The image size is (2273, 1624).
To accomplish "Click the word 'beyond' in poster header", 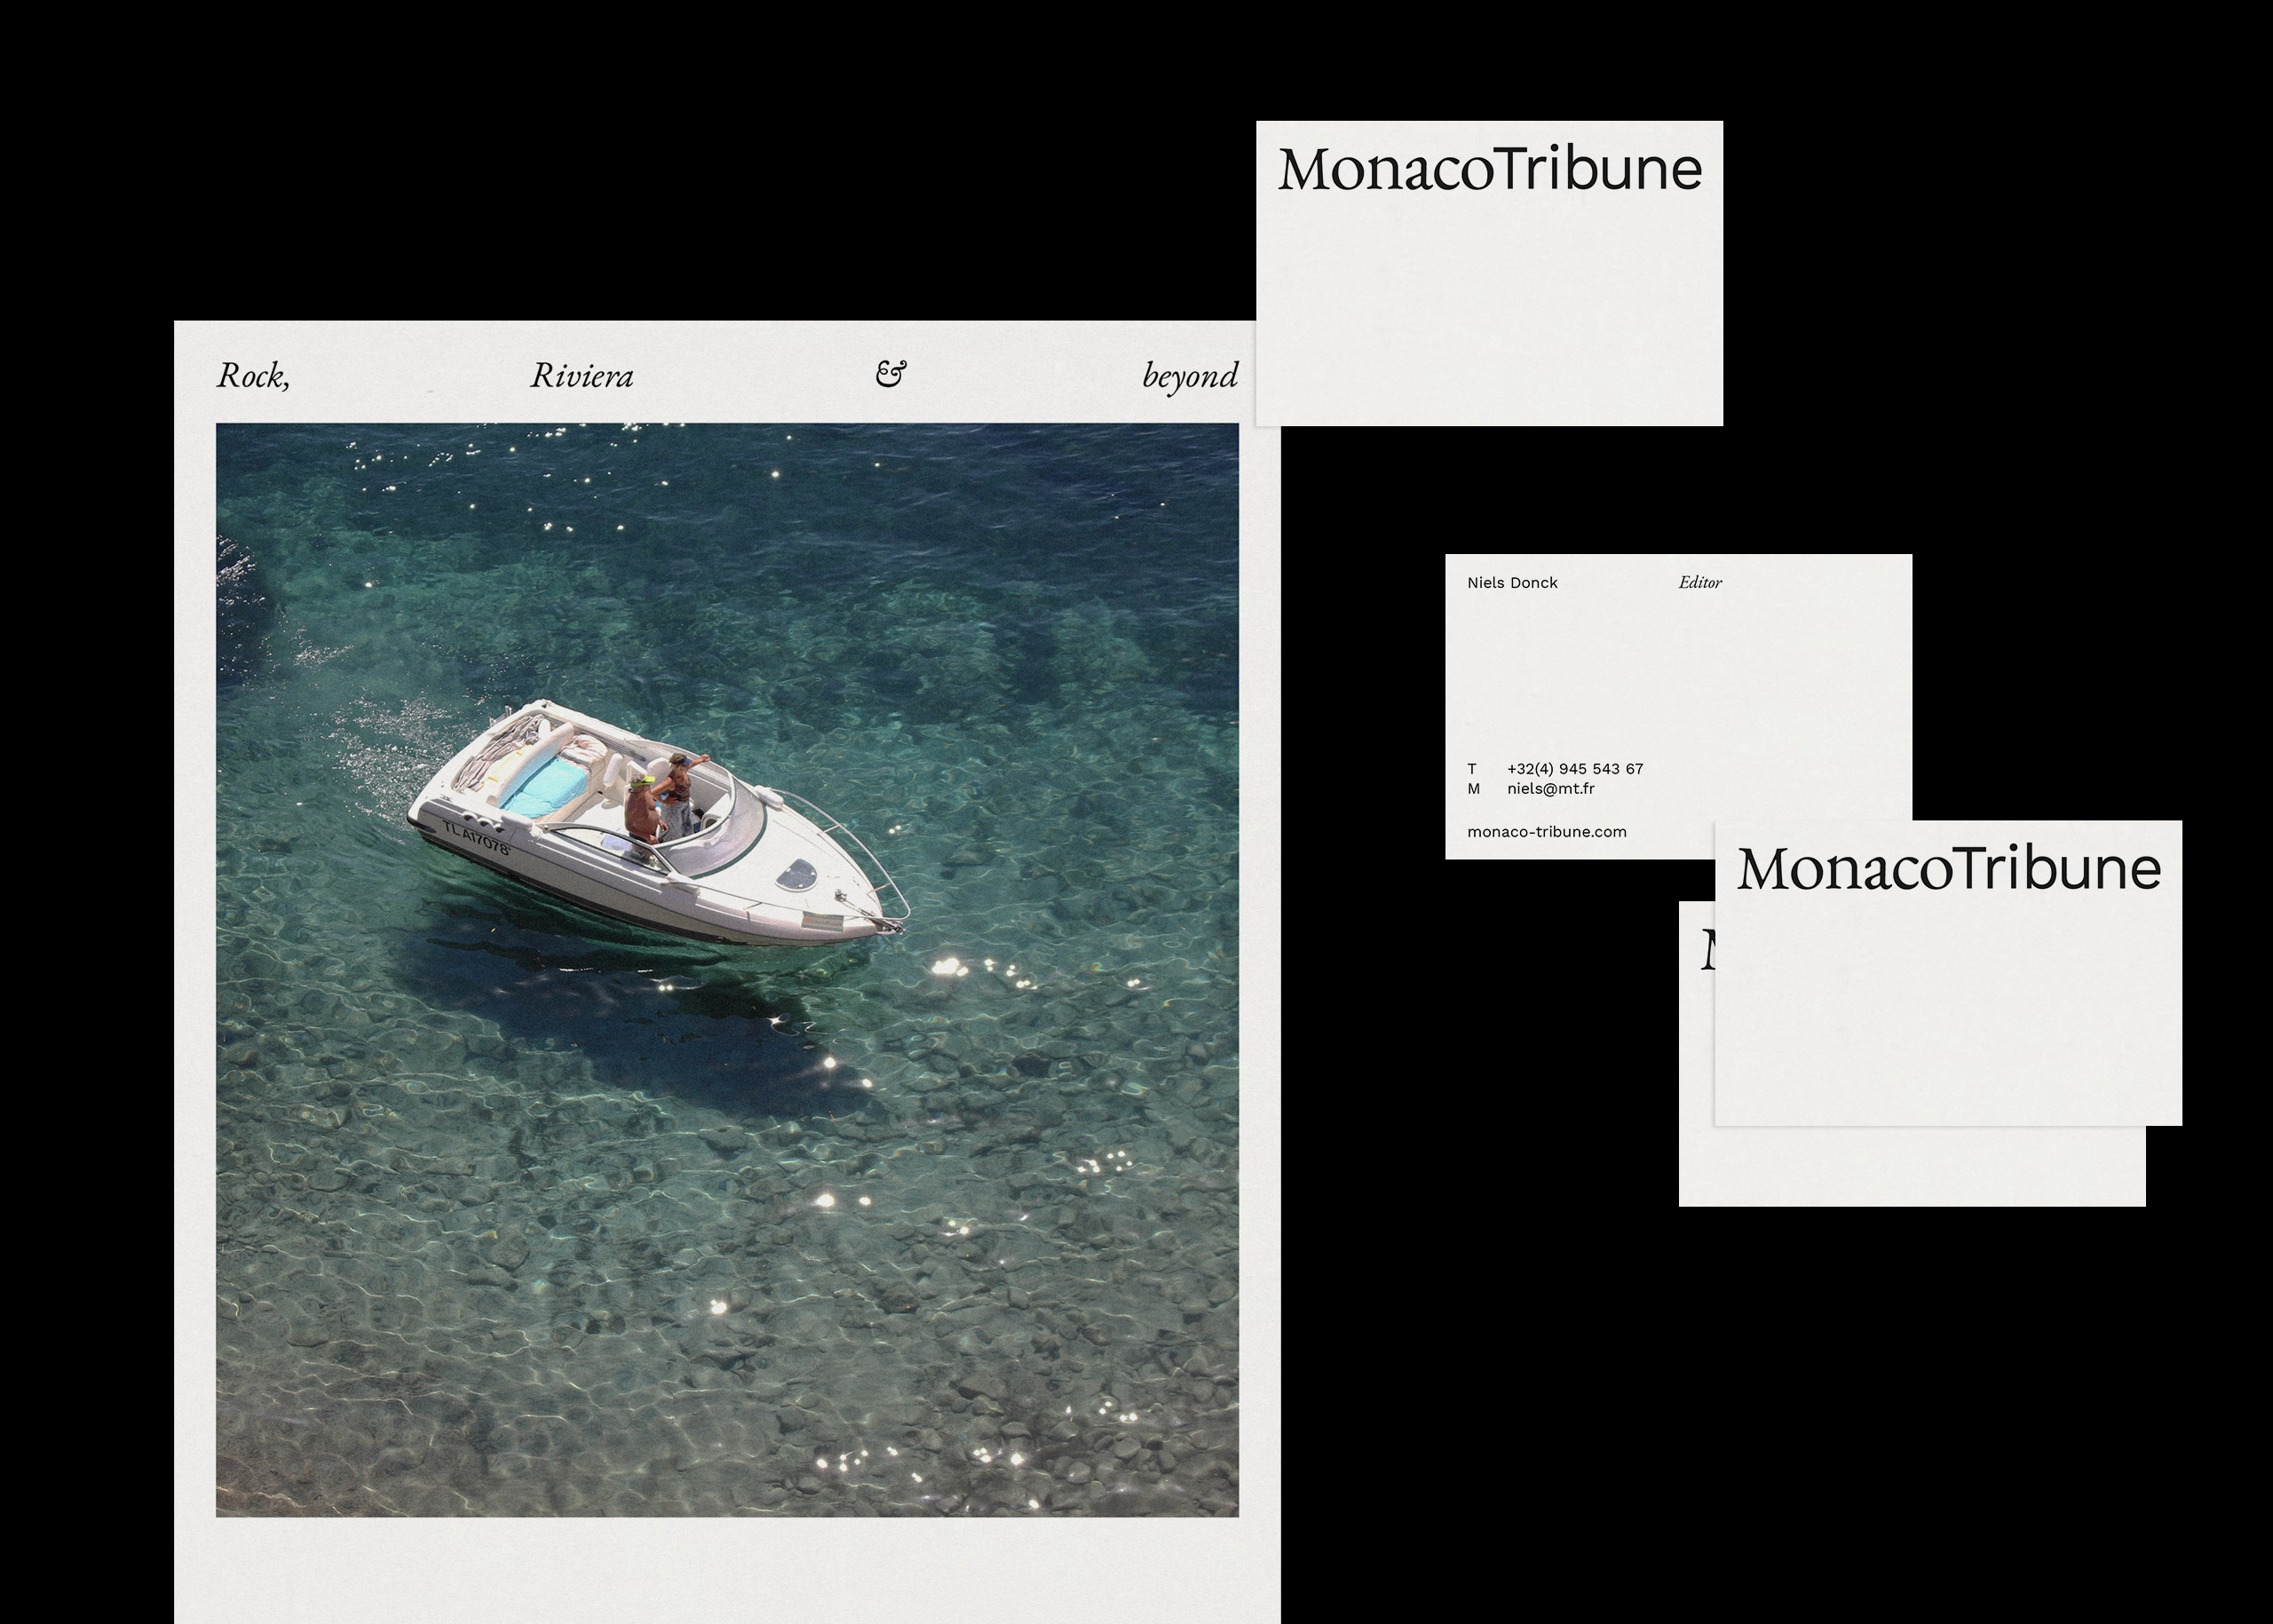I will [1190, 377].
